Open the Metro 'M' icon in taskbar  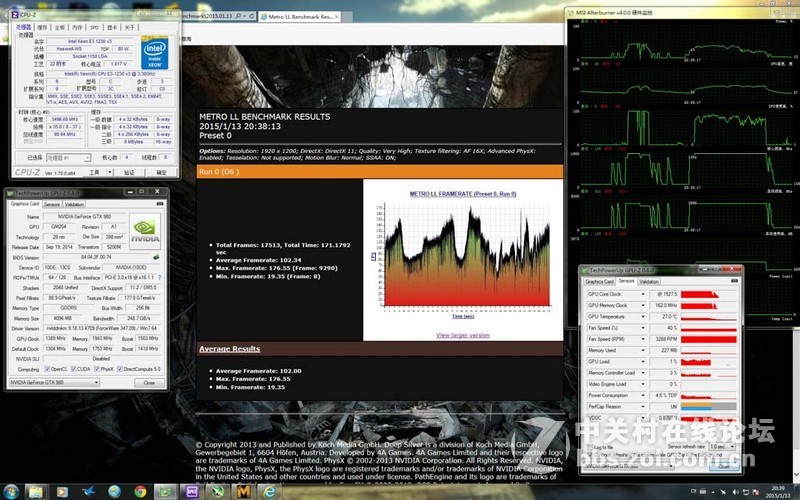click(x=243, y=492)
